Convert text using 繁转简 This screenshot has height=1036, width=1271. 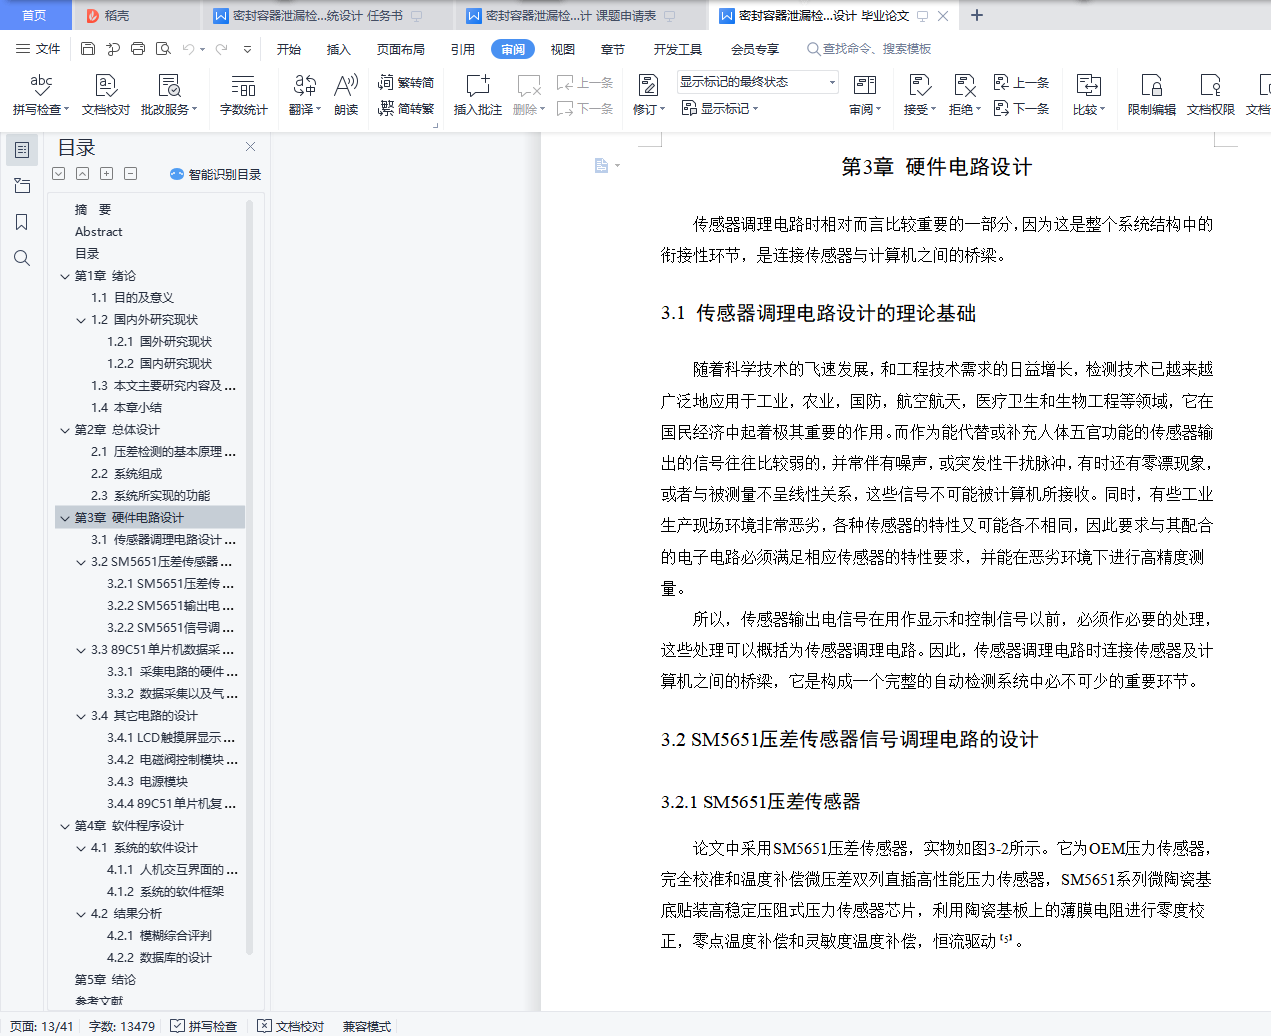(406, 82)
